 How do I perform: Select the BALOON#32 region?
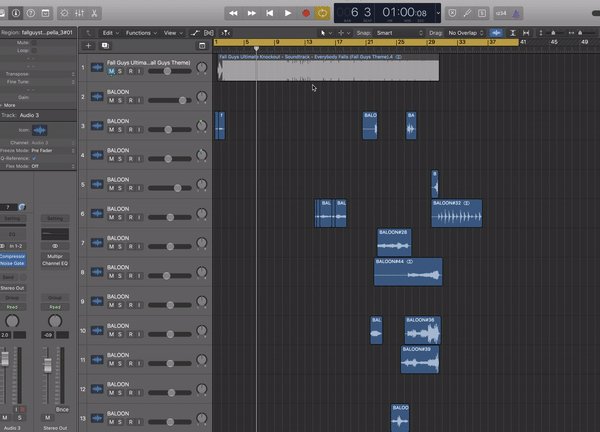[x=457, y=213]
